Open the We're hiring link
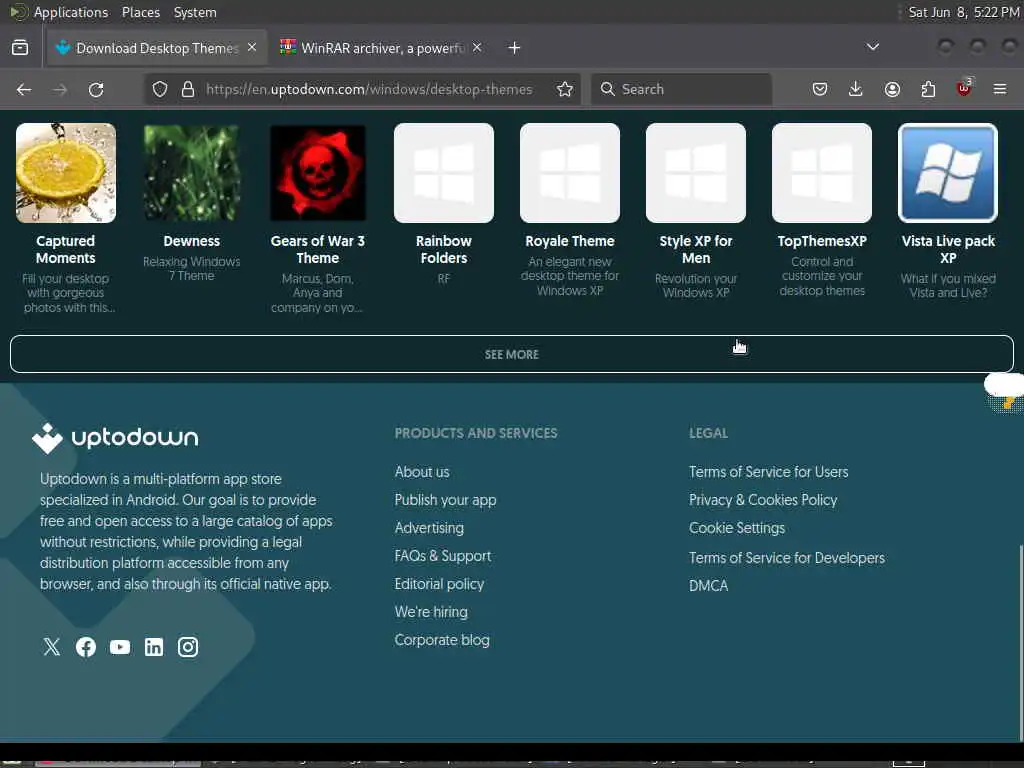Screen dimensions: 1024x768 [431, 612]
